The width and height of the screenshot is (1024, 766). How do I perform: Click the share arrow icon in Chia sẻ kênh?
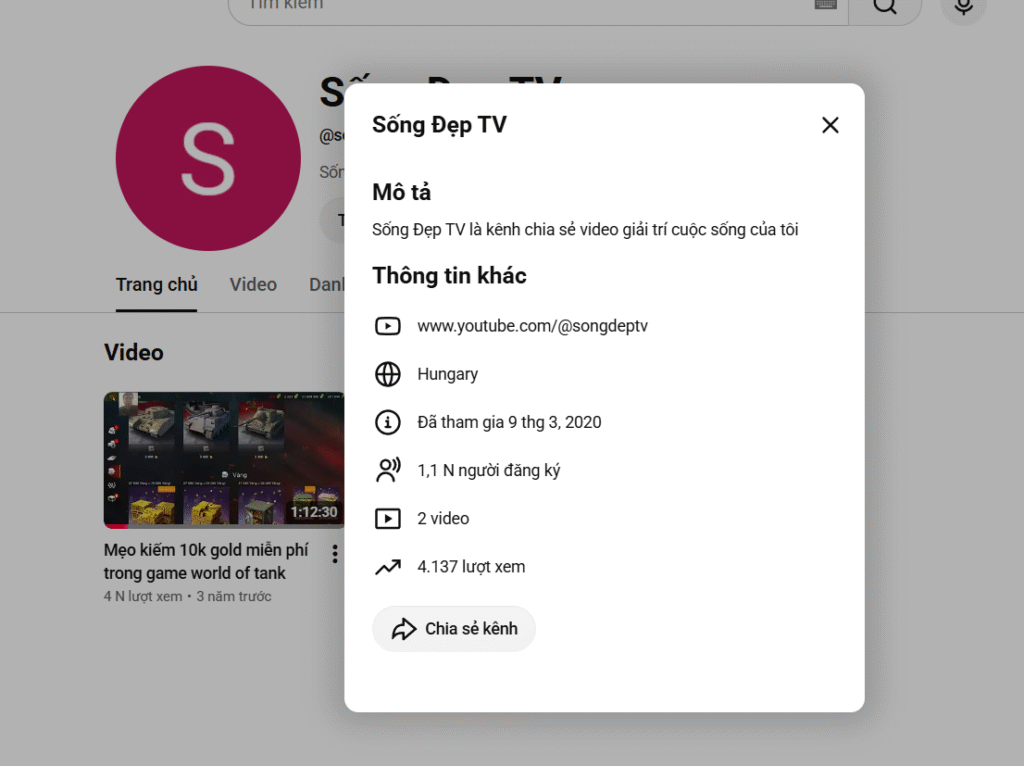click(404, 628)
